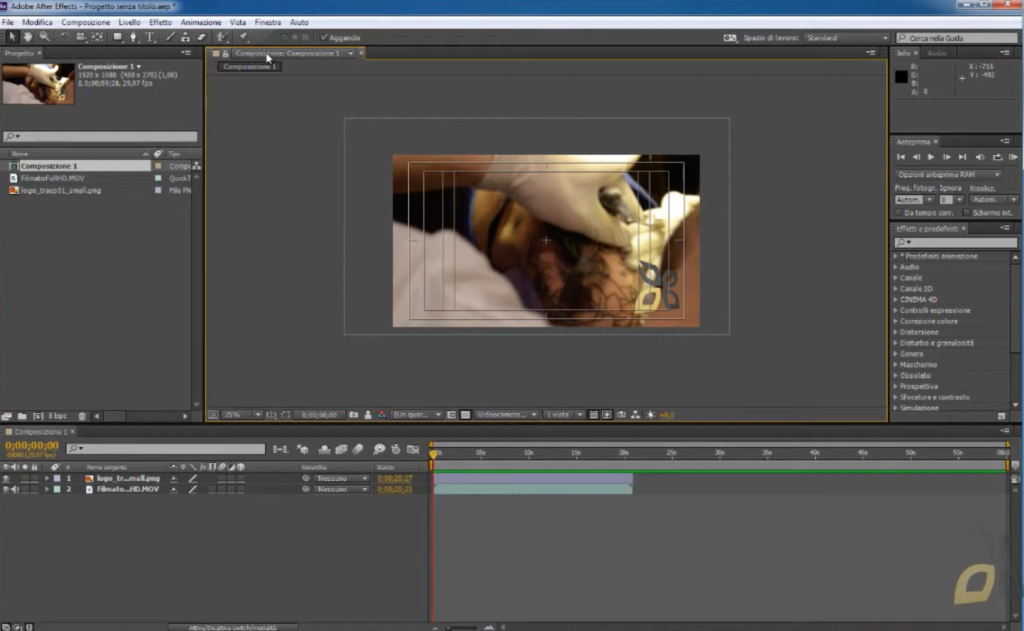
Task: Open the Videocamera view dropdown
Action: coord(507,415)
